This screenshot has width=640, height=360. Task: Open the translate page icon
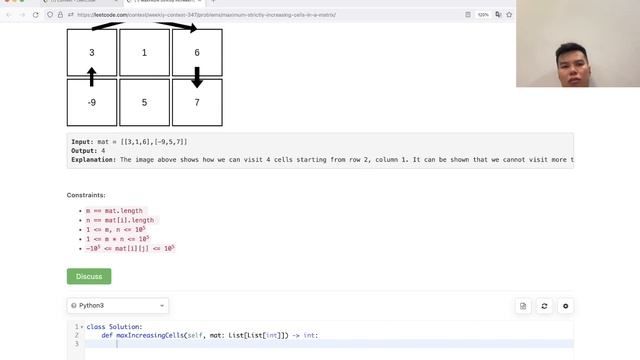tap(498, 15)
